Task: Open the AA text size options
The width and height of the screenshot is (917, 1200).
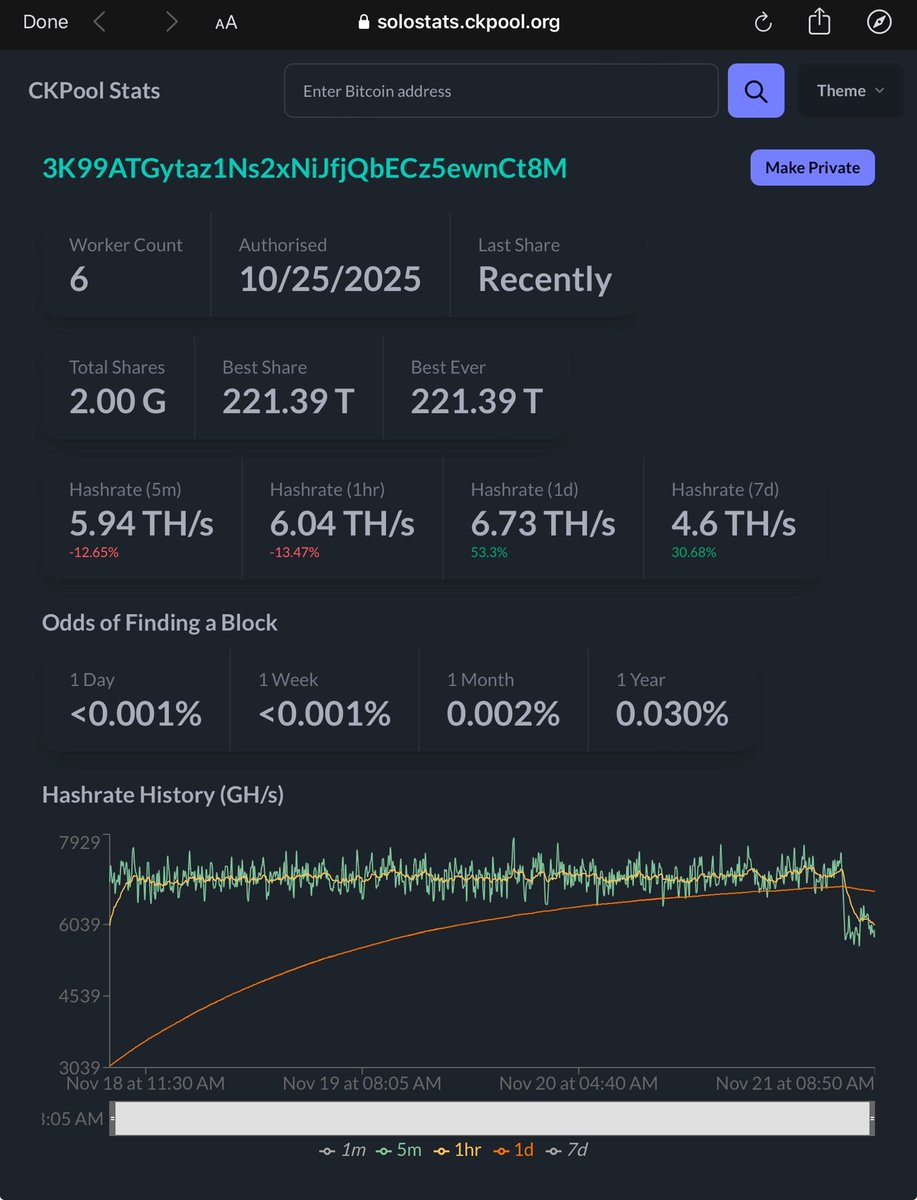Action: [226, 23]
